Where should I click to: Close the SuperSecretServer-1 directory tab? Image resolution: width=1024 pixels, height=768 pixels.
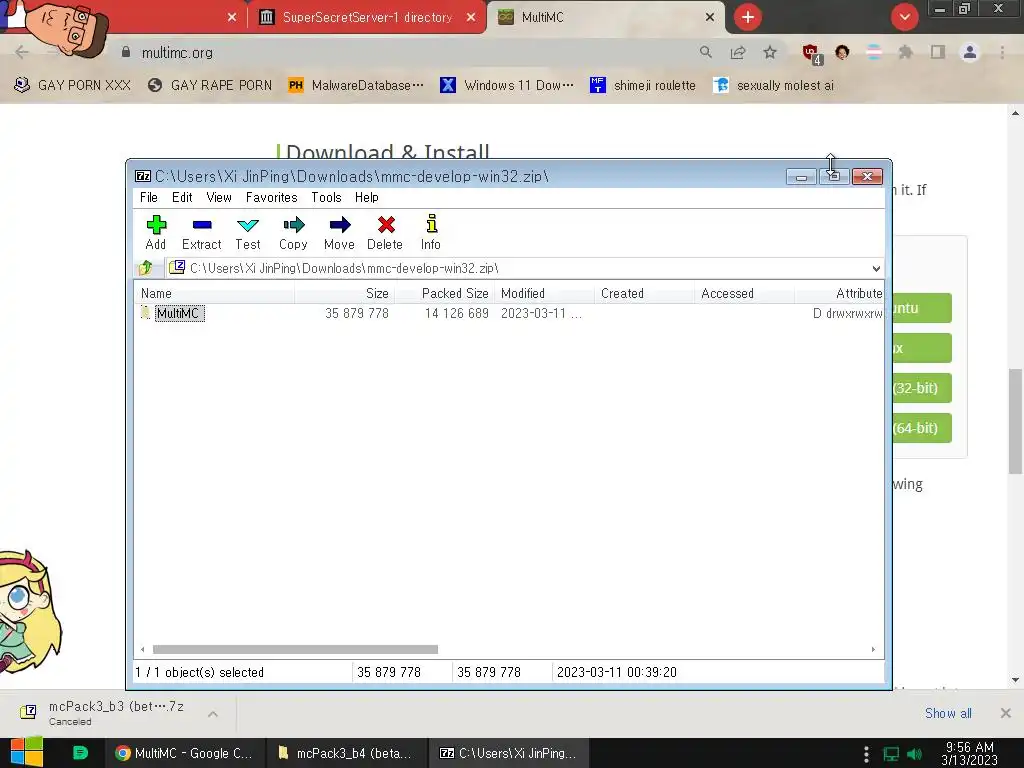click(x=471, y=18)
